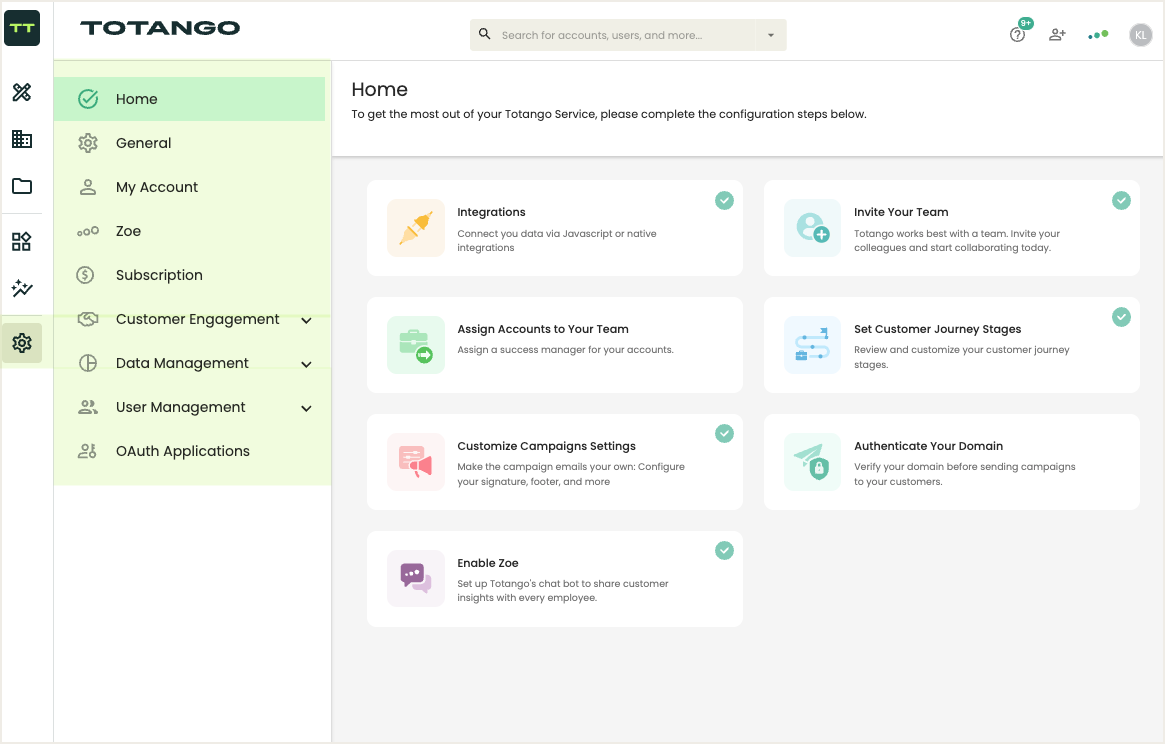The image size is (1165, 744).
Task: Click 'To get the most out of' subtitle
Action: [x=609, y=114]
